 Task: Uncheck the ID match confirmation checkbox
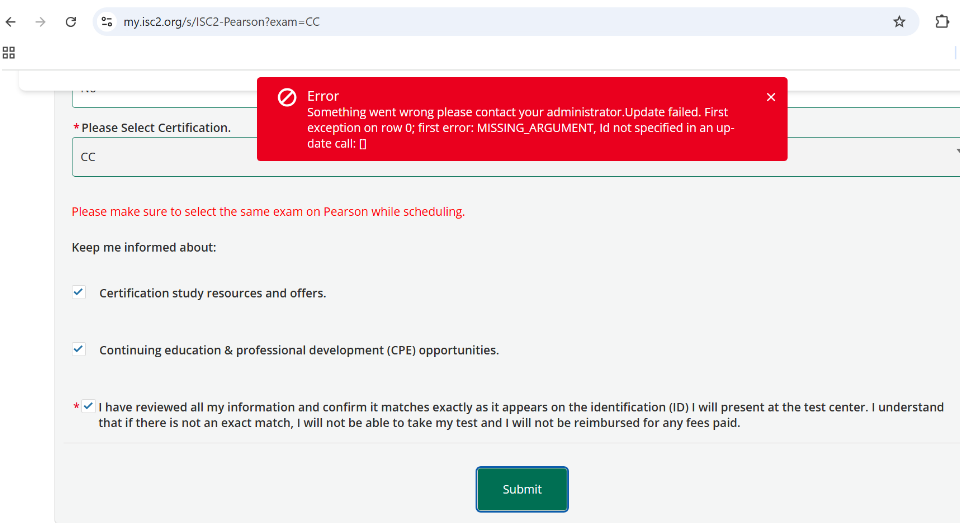89,406
